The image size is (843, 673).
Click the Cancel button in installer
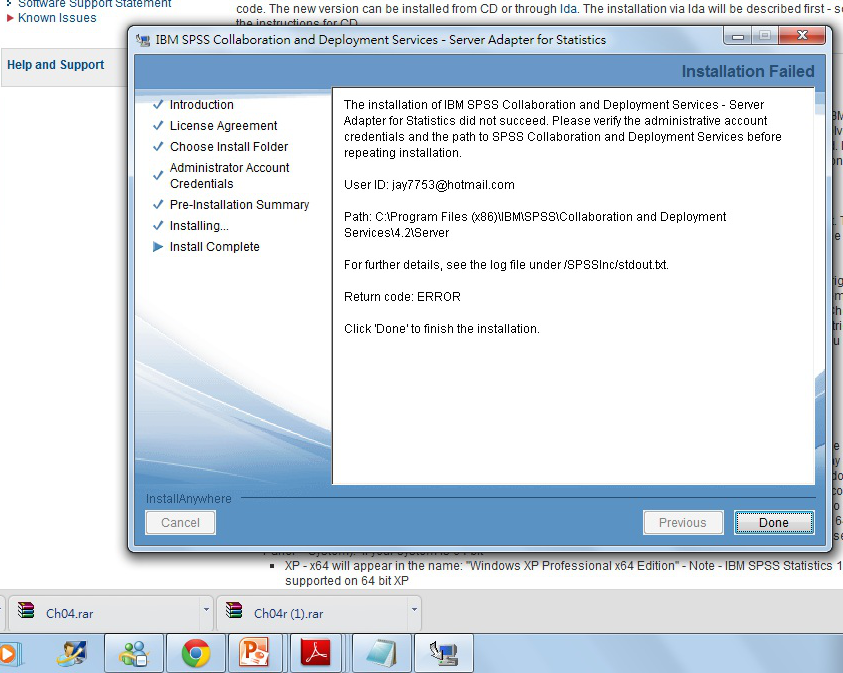point(180,522)
